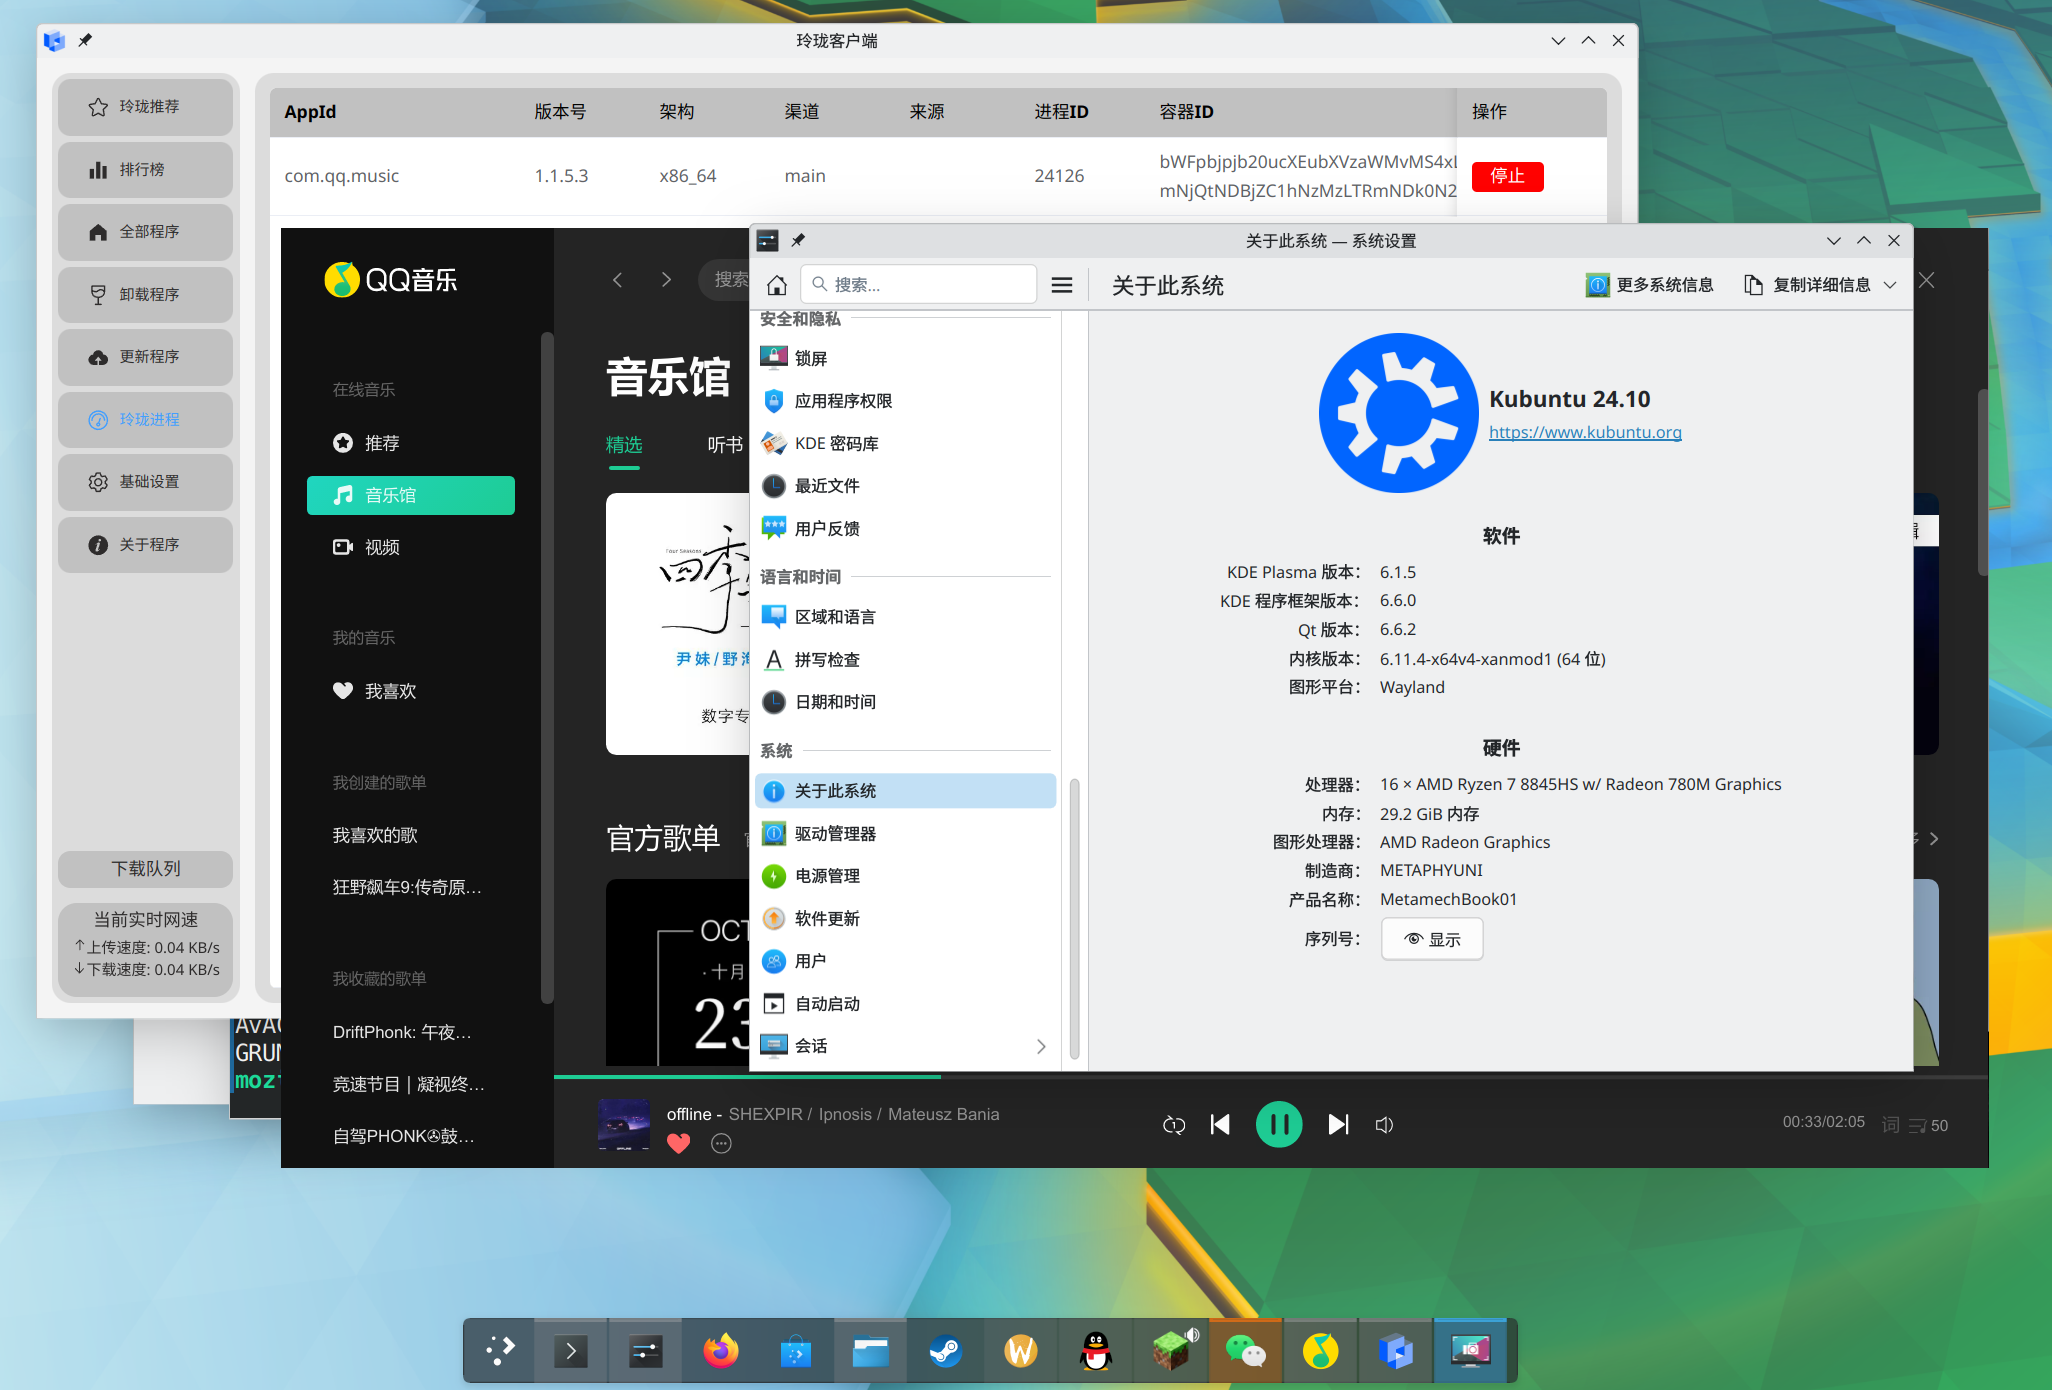Go to 全部程序 in Linglong sidebar
Viewport: 2052px width, 1390px height.
pos(145,232)
